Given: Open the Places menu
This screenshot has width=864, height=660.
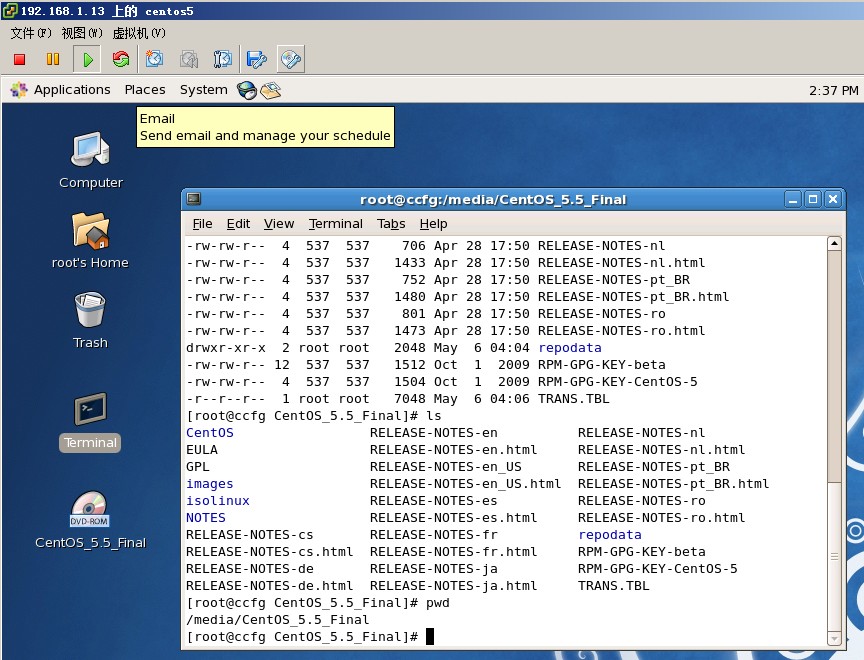Looking at the screenshot, I should [x=145, y=90].
